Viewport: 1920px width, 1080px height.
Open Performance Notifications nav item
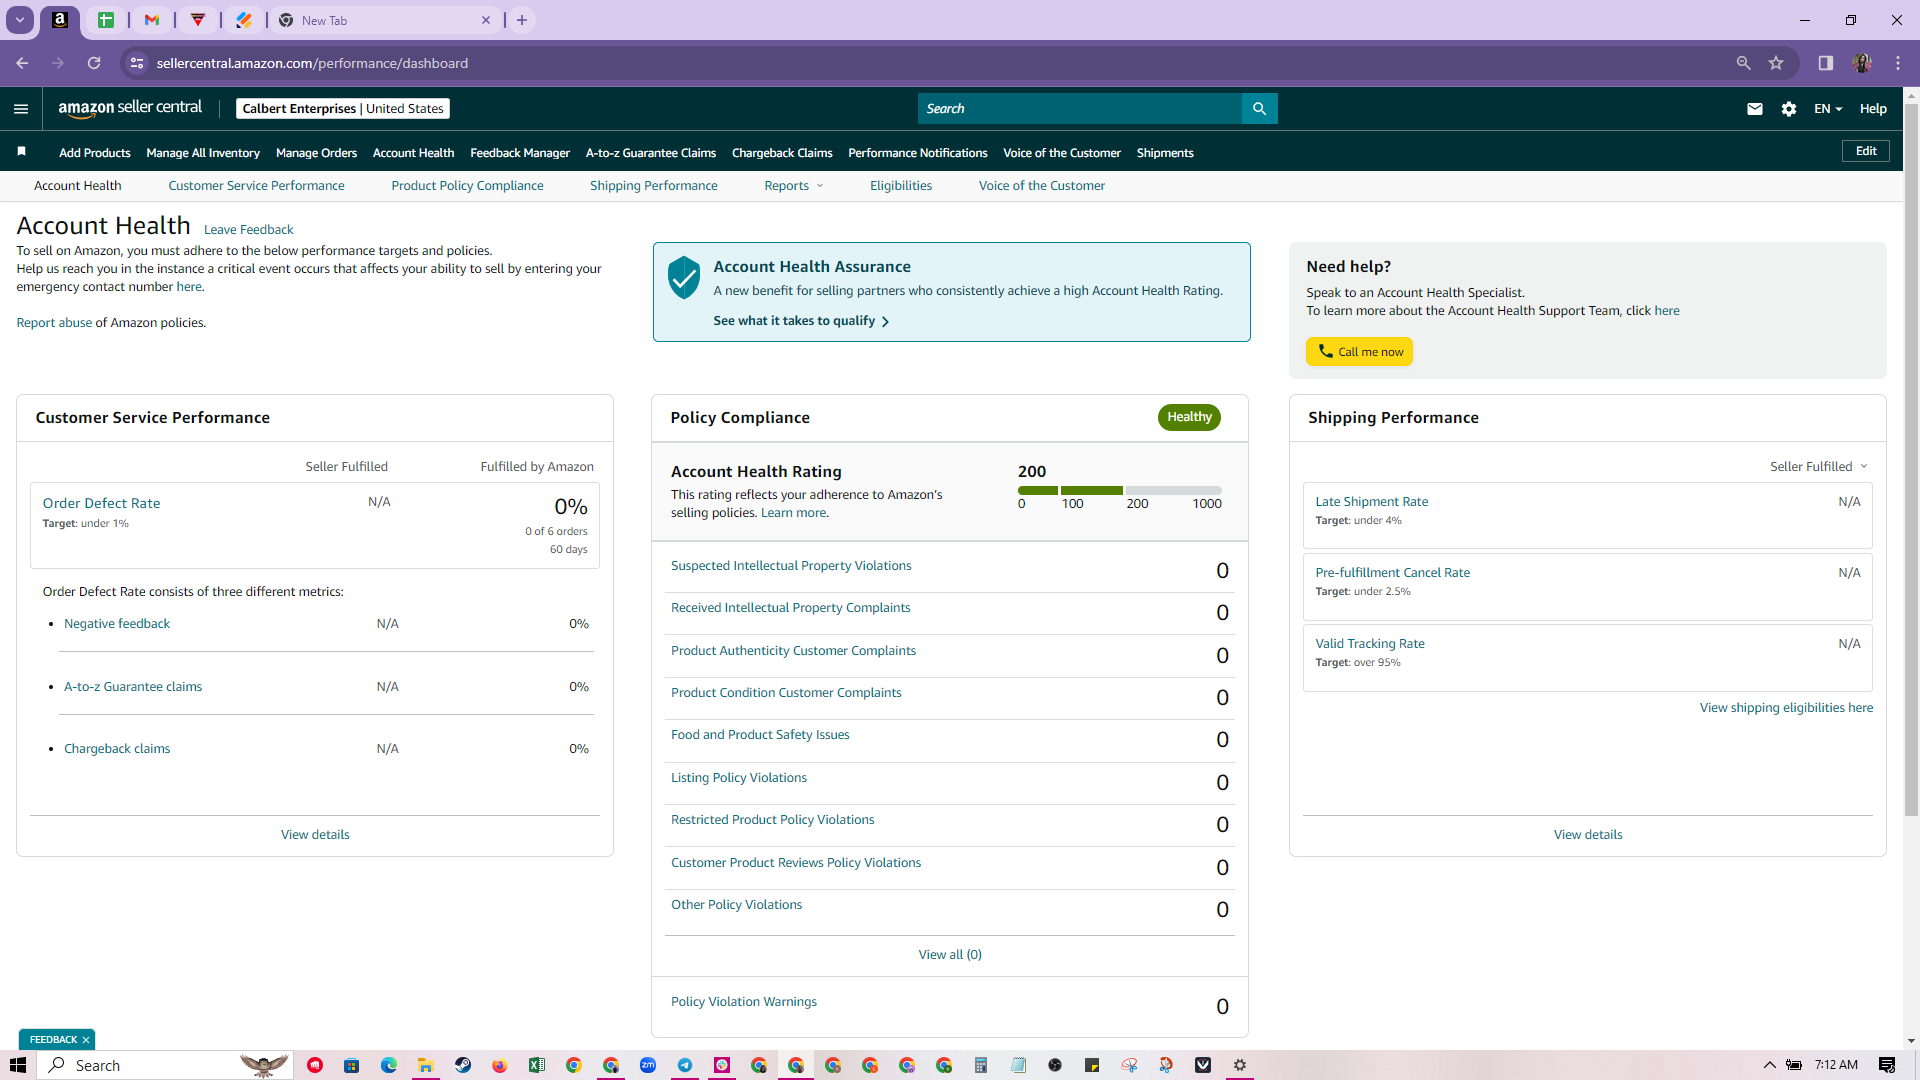point(918,153)
